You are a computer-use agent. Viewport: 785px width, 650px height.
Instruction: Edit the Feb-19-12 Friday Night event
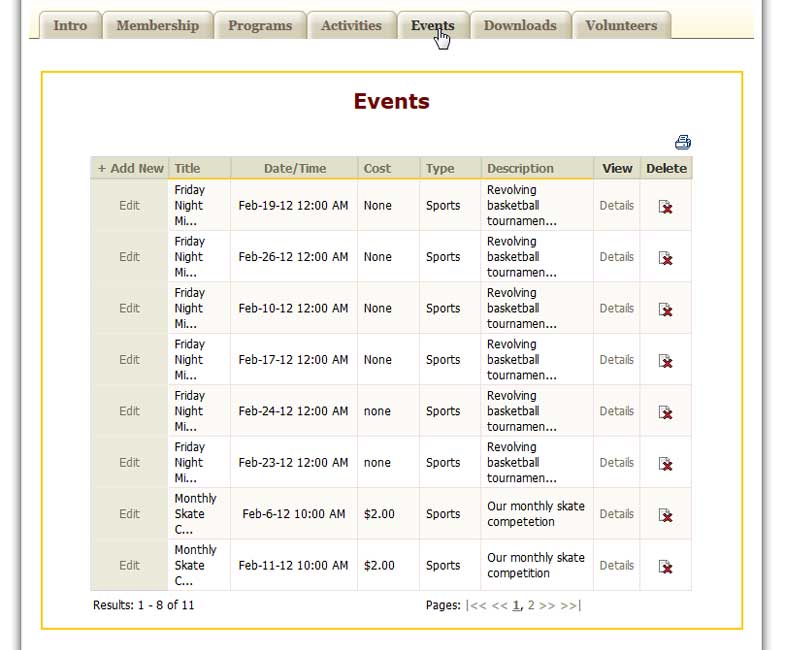click(129, 206)
